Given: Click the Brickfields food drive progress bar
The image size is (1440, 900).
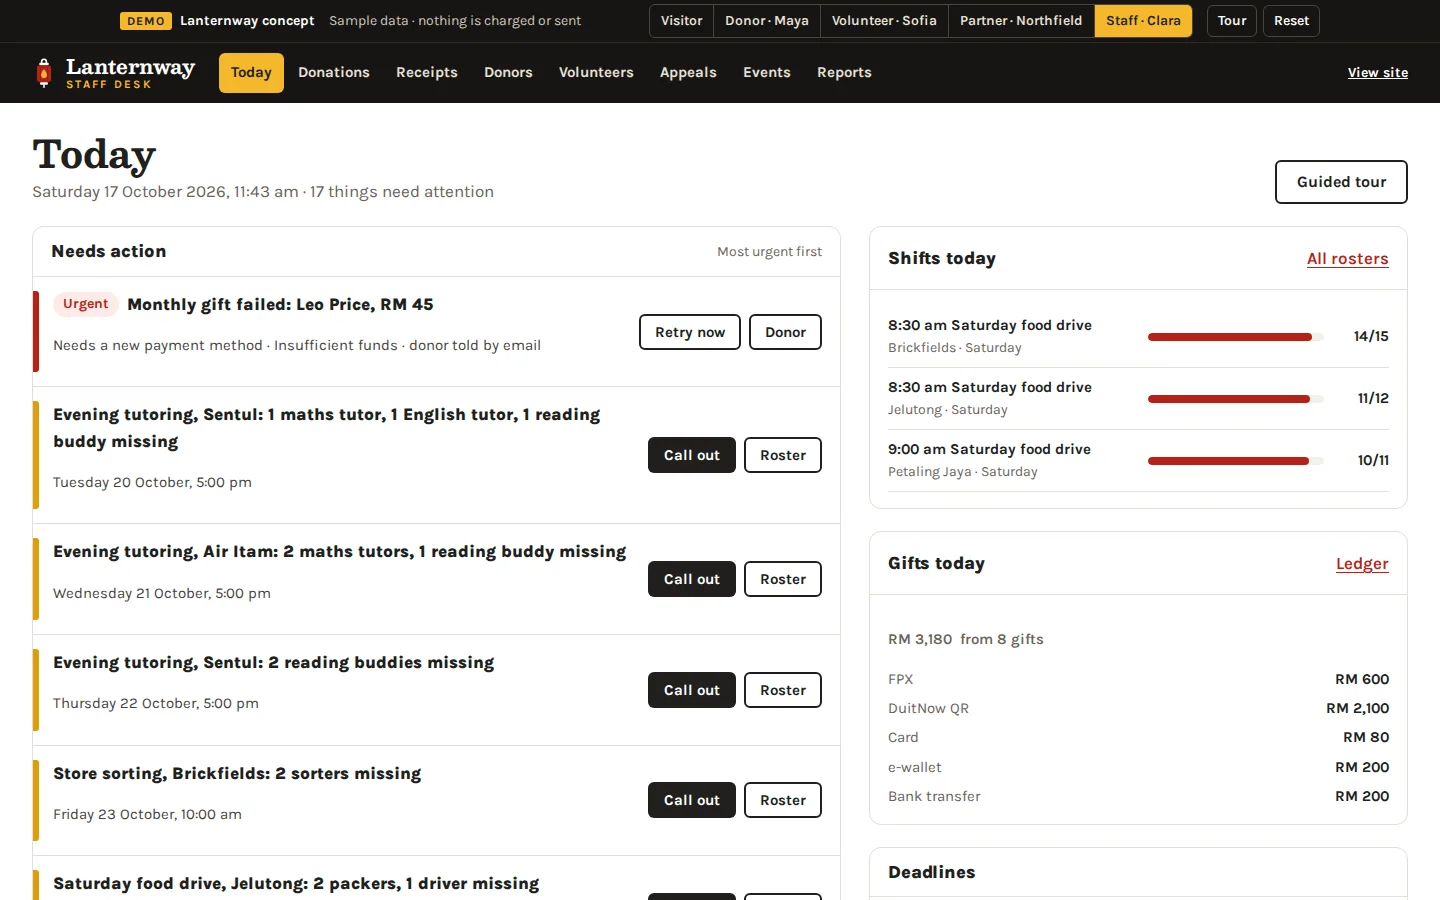Looking at the screenshot, I should (x=1236, y=337).
